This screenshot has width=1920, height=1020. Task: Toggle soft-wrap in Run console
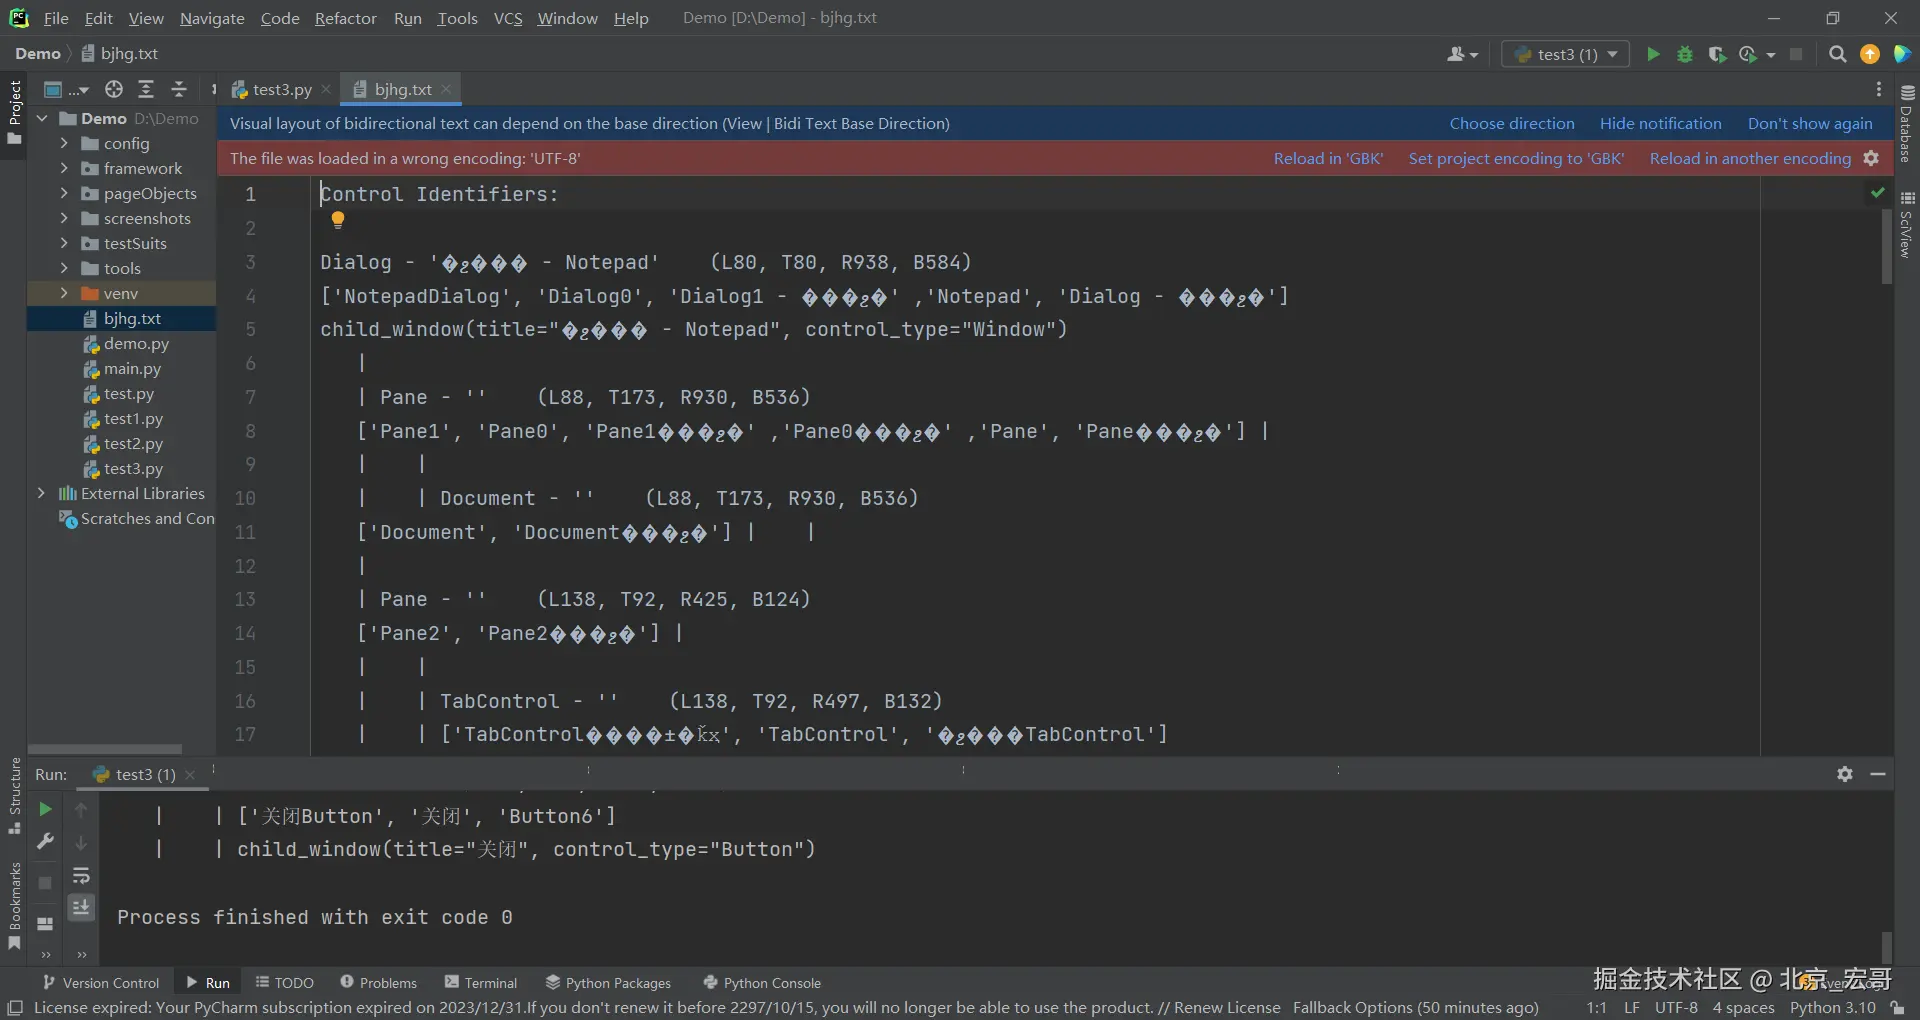coord(81,876)
